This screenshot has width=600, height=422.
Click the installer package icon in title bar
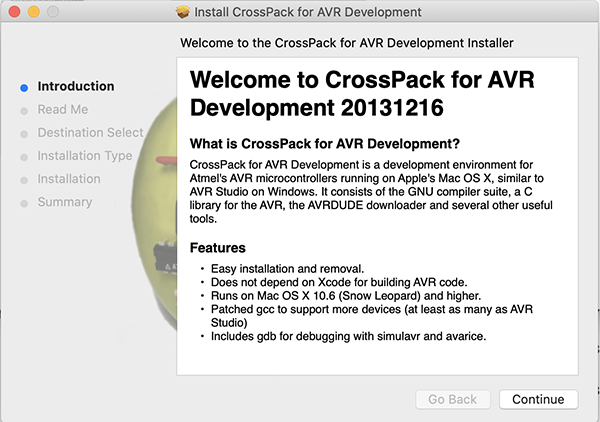[183, 12]
